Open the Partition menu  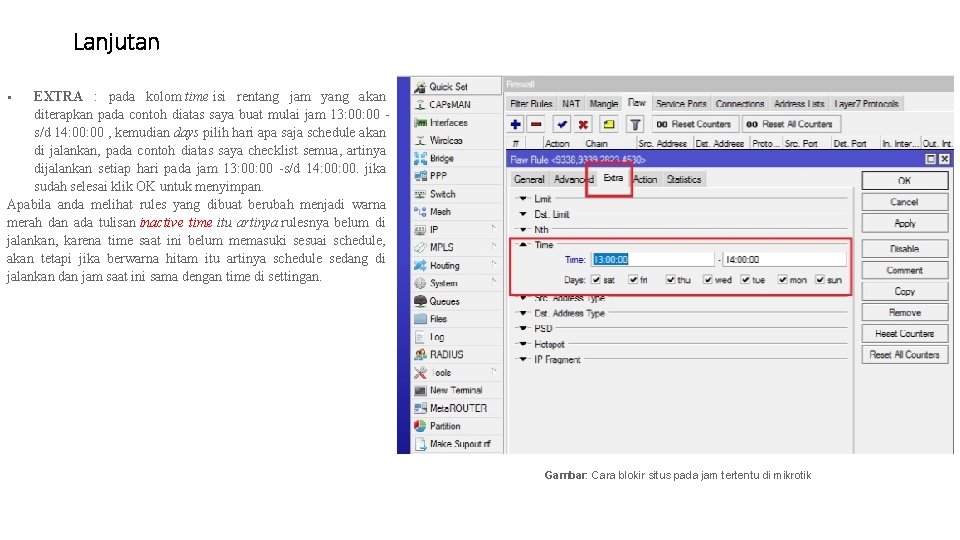coord(456,426)
